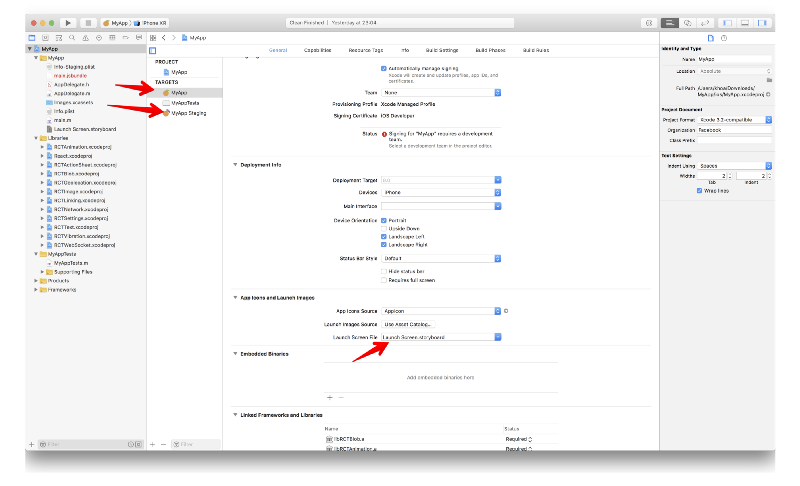Collapse the Libraries folder

click(36, 138)
